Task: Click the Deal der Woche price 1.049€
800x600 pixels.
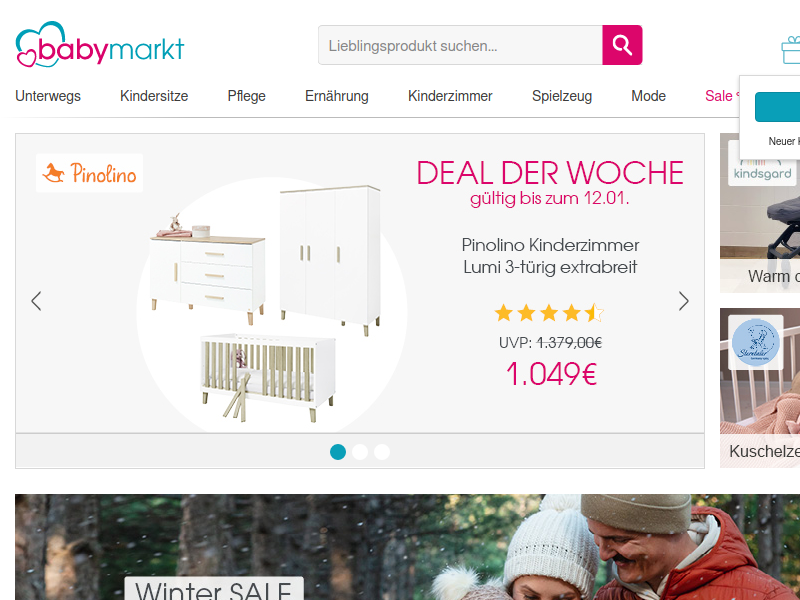Action: point(551,374)
